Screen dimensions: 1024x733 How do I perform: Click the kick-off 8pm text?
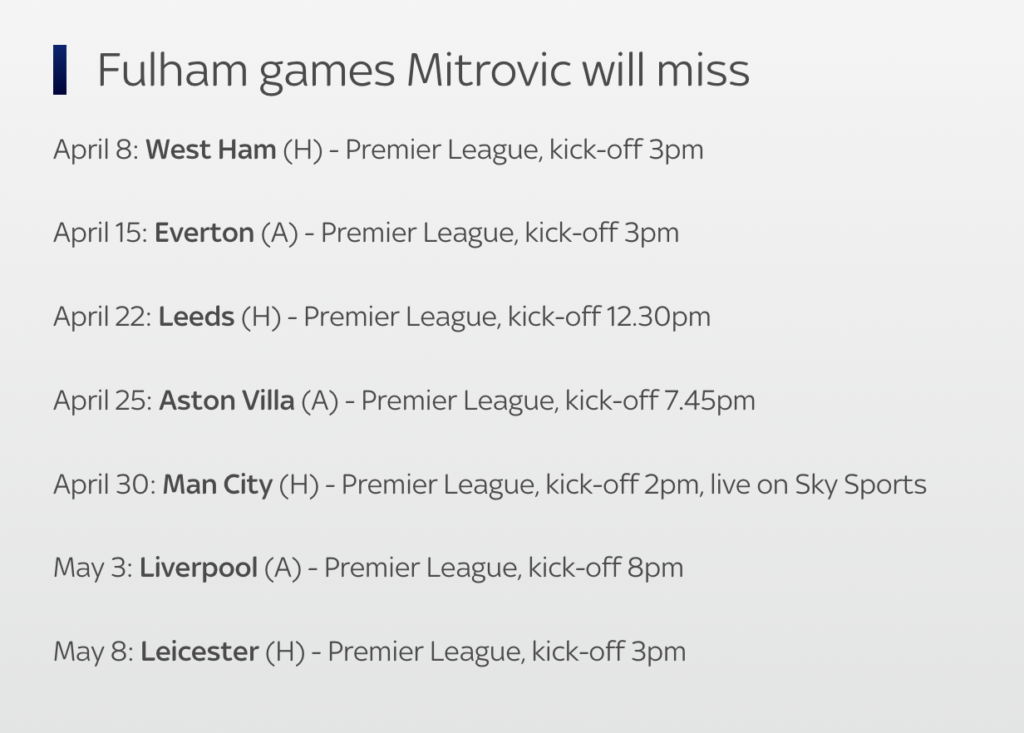coord(605,568)
